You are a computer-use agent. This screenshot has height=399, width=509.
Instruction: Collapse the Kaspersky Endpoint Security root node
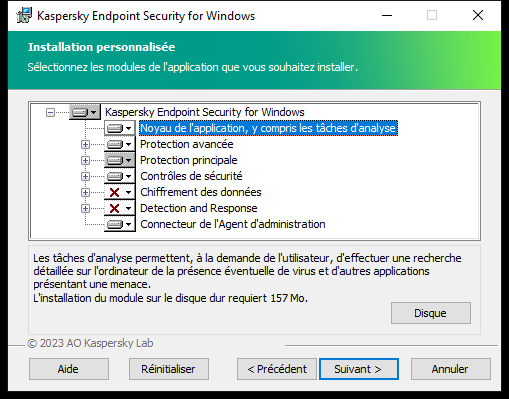tap(50, 112)
